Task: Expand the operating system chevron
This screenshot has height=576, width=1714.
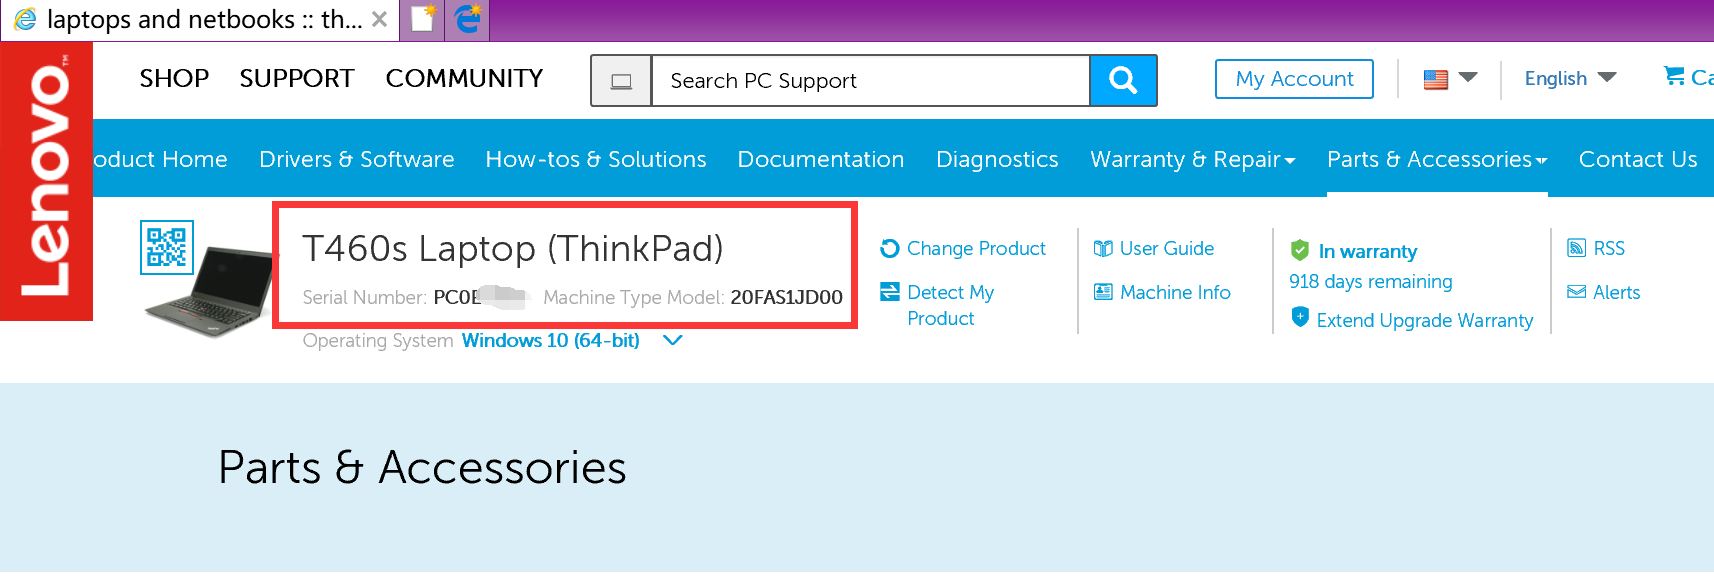Action: [x=673, y=341]
